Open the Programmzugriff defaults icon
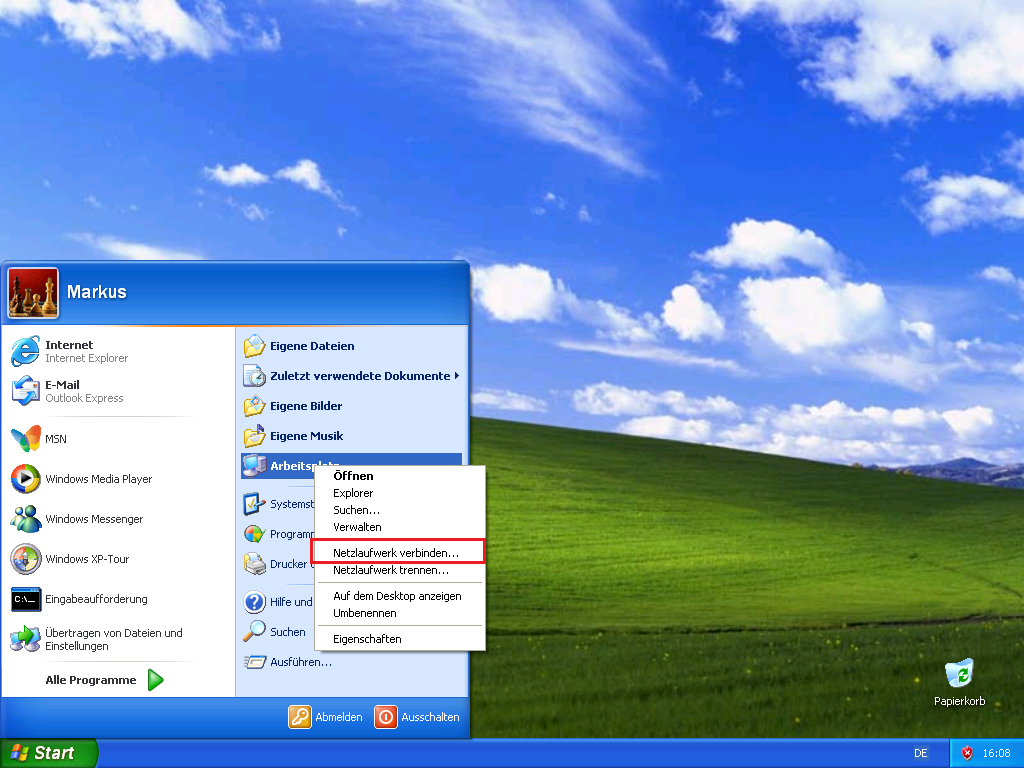This screenshot has height=768, width=1024. point(254,534)
